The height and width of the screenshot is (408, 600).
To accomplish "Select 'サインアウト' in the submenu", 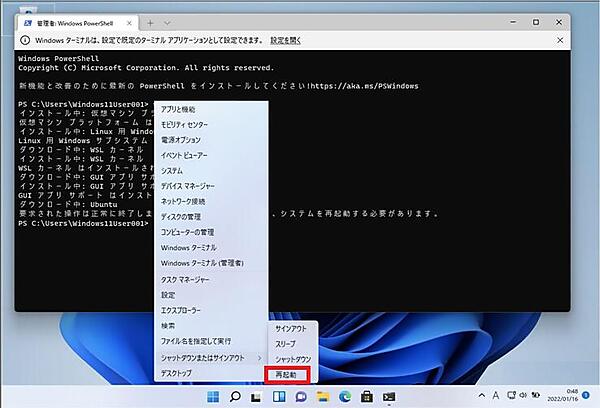I will pos(292,329).
